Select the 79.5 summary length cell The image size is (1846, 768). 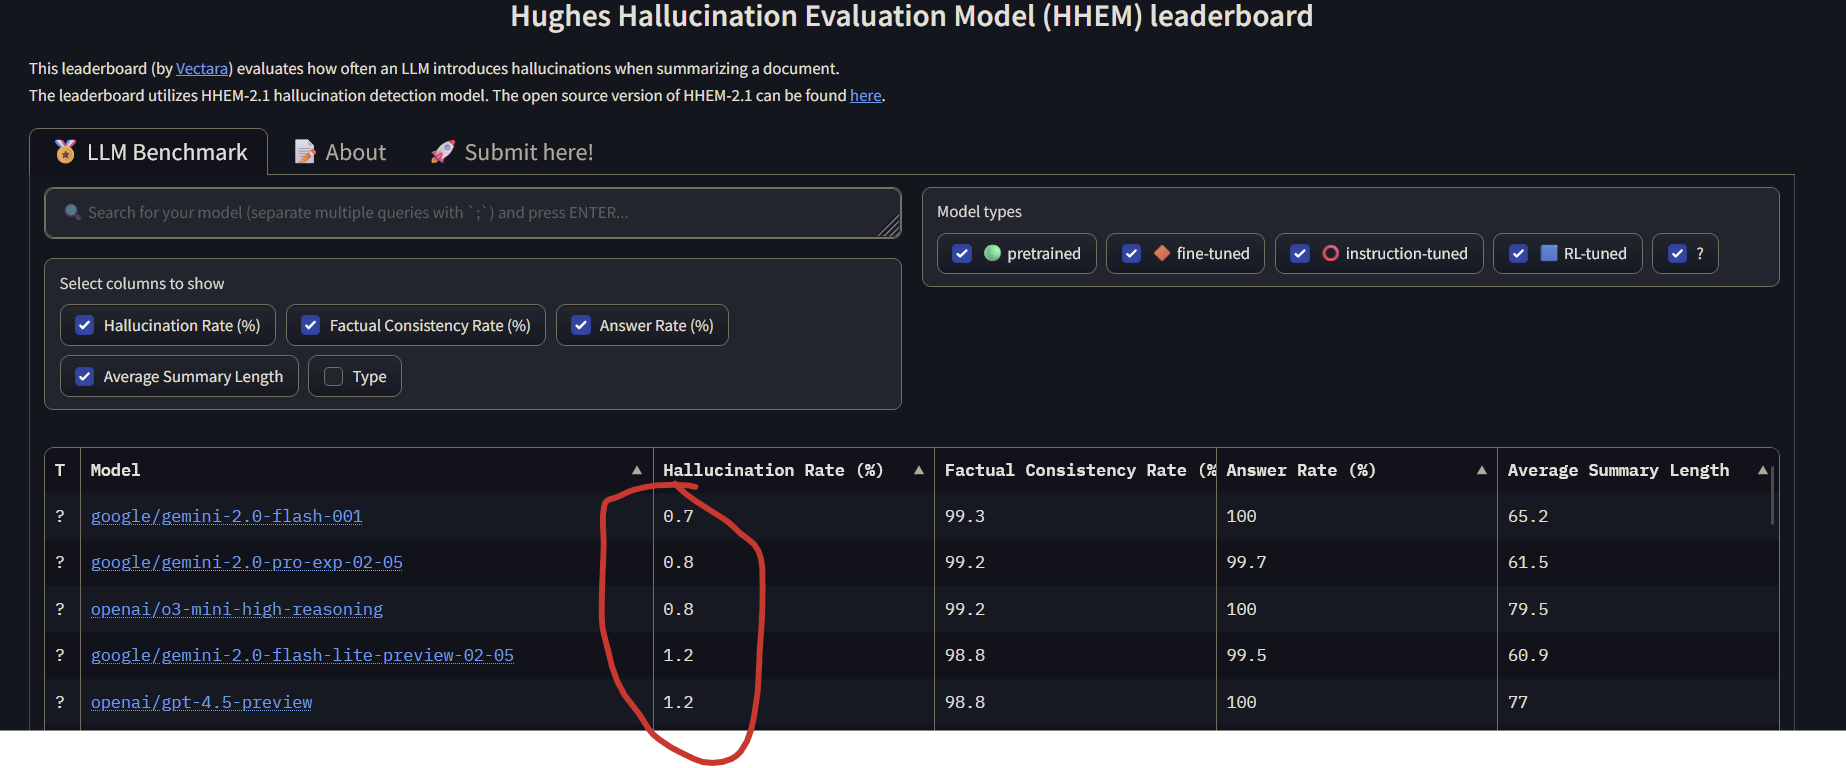[x=1638, y=609]
